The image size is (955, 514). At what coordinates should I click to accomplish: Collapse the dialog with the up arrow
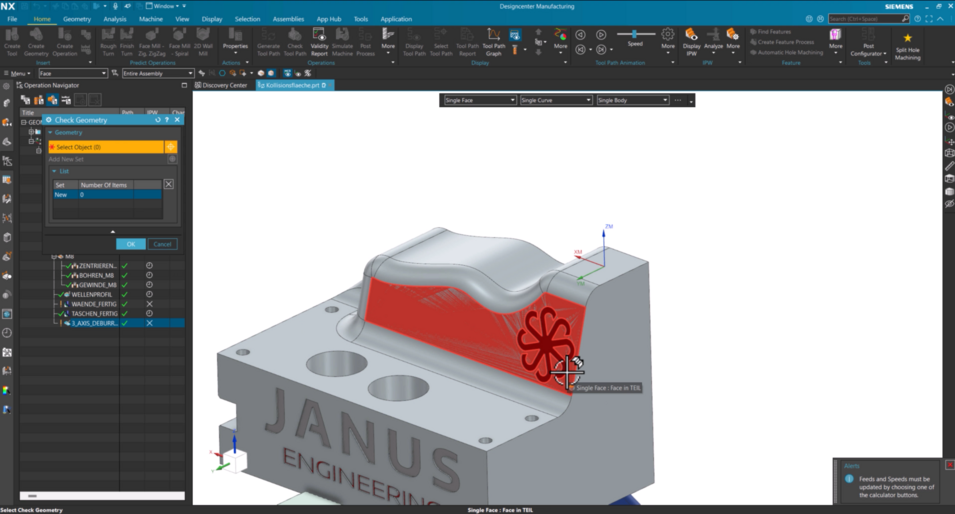coord(112,231)
